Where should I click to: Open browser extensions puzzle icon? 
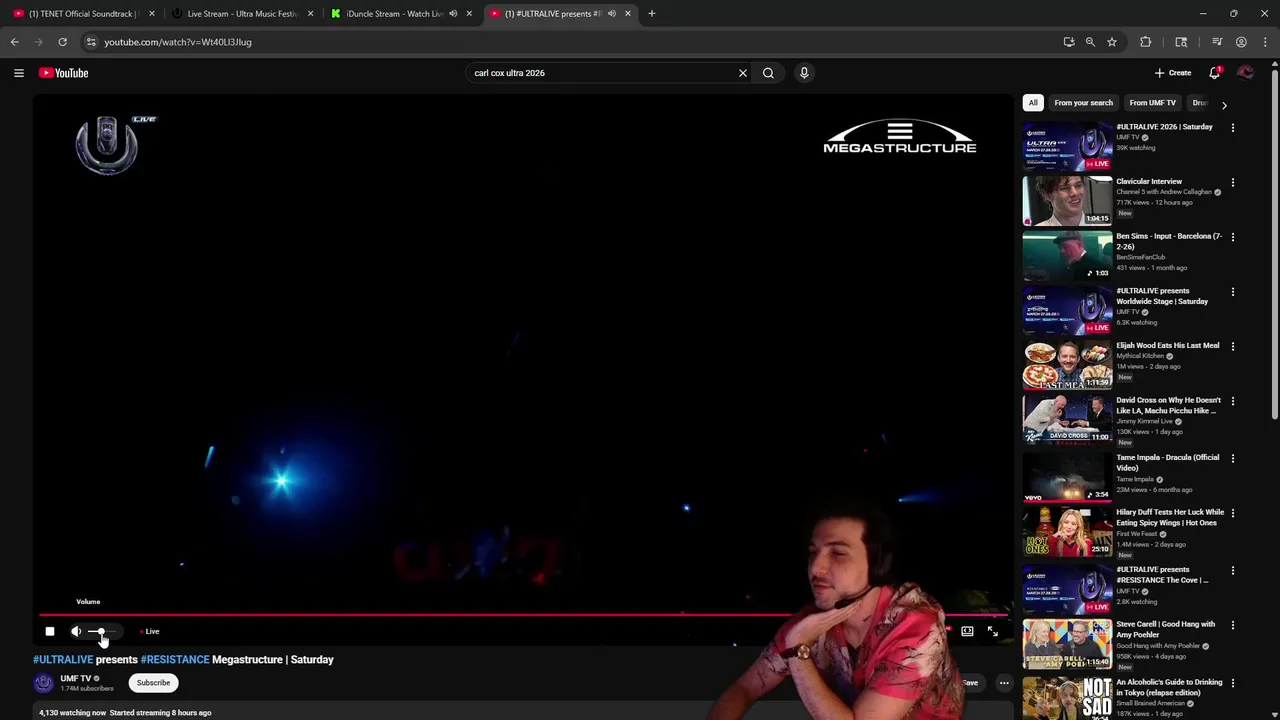1145,42
